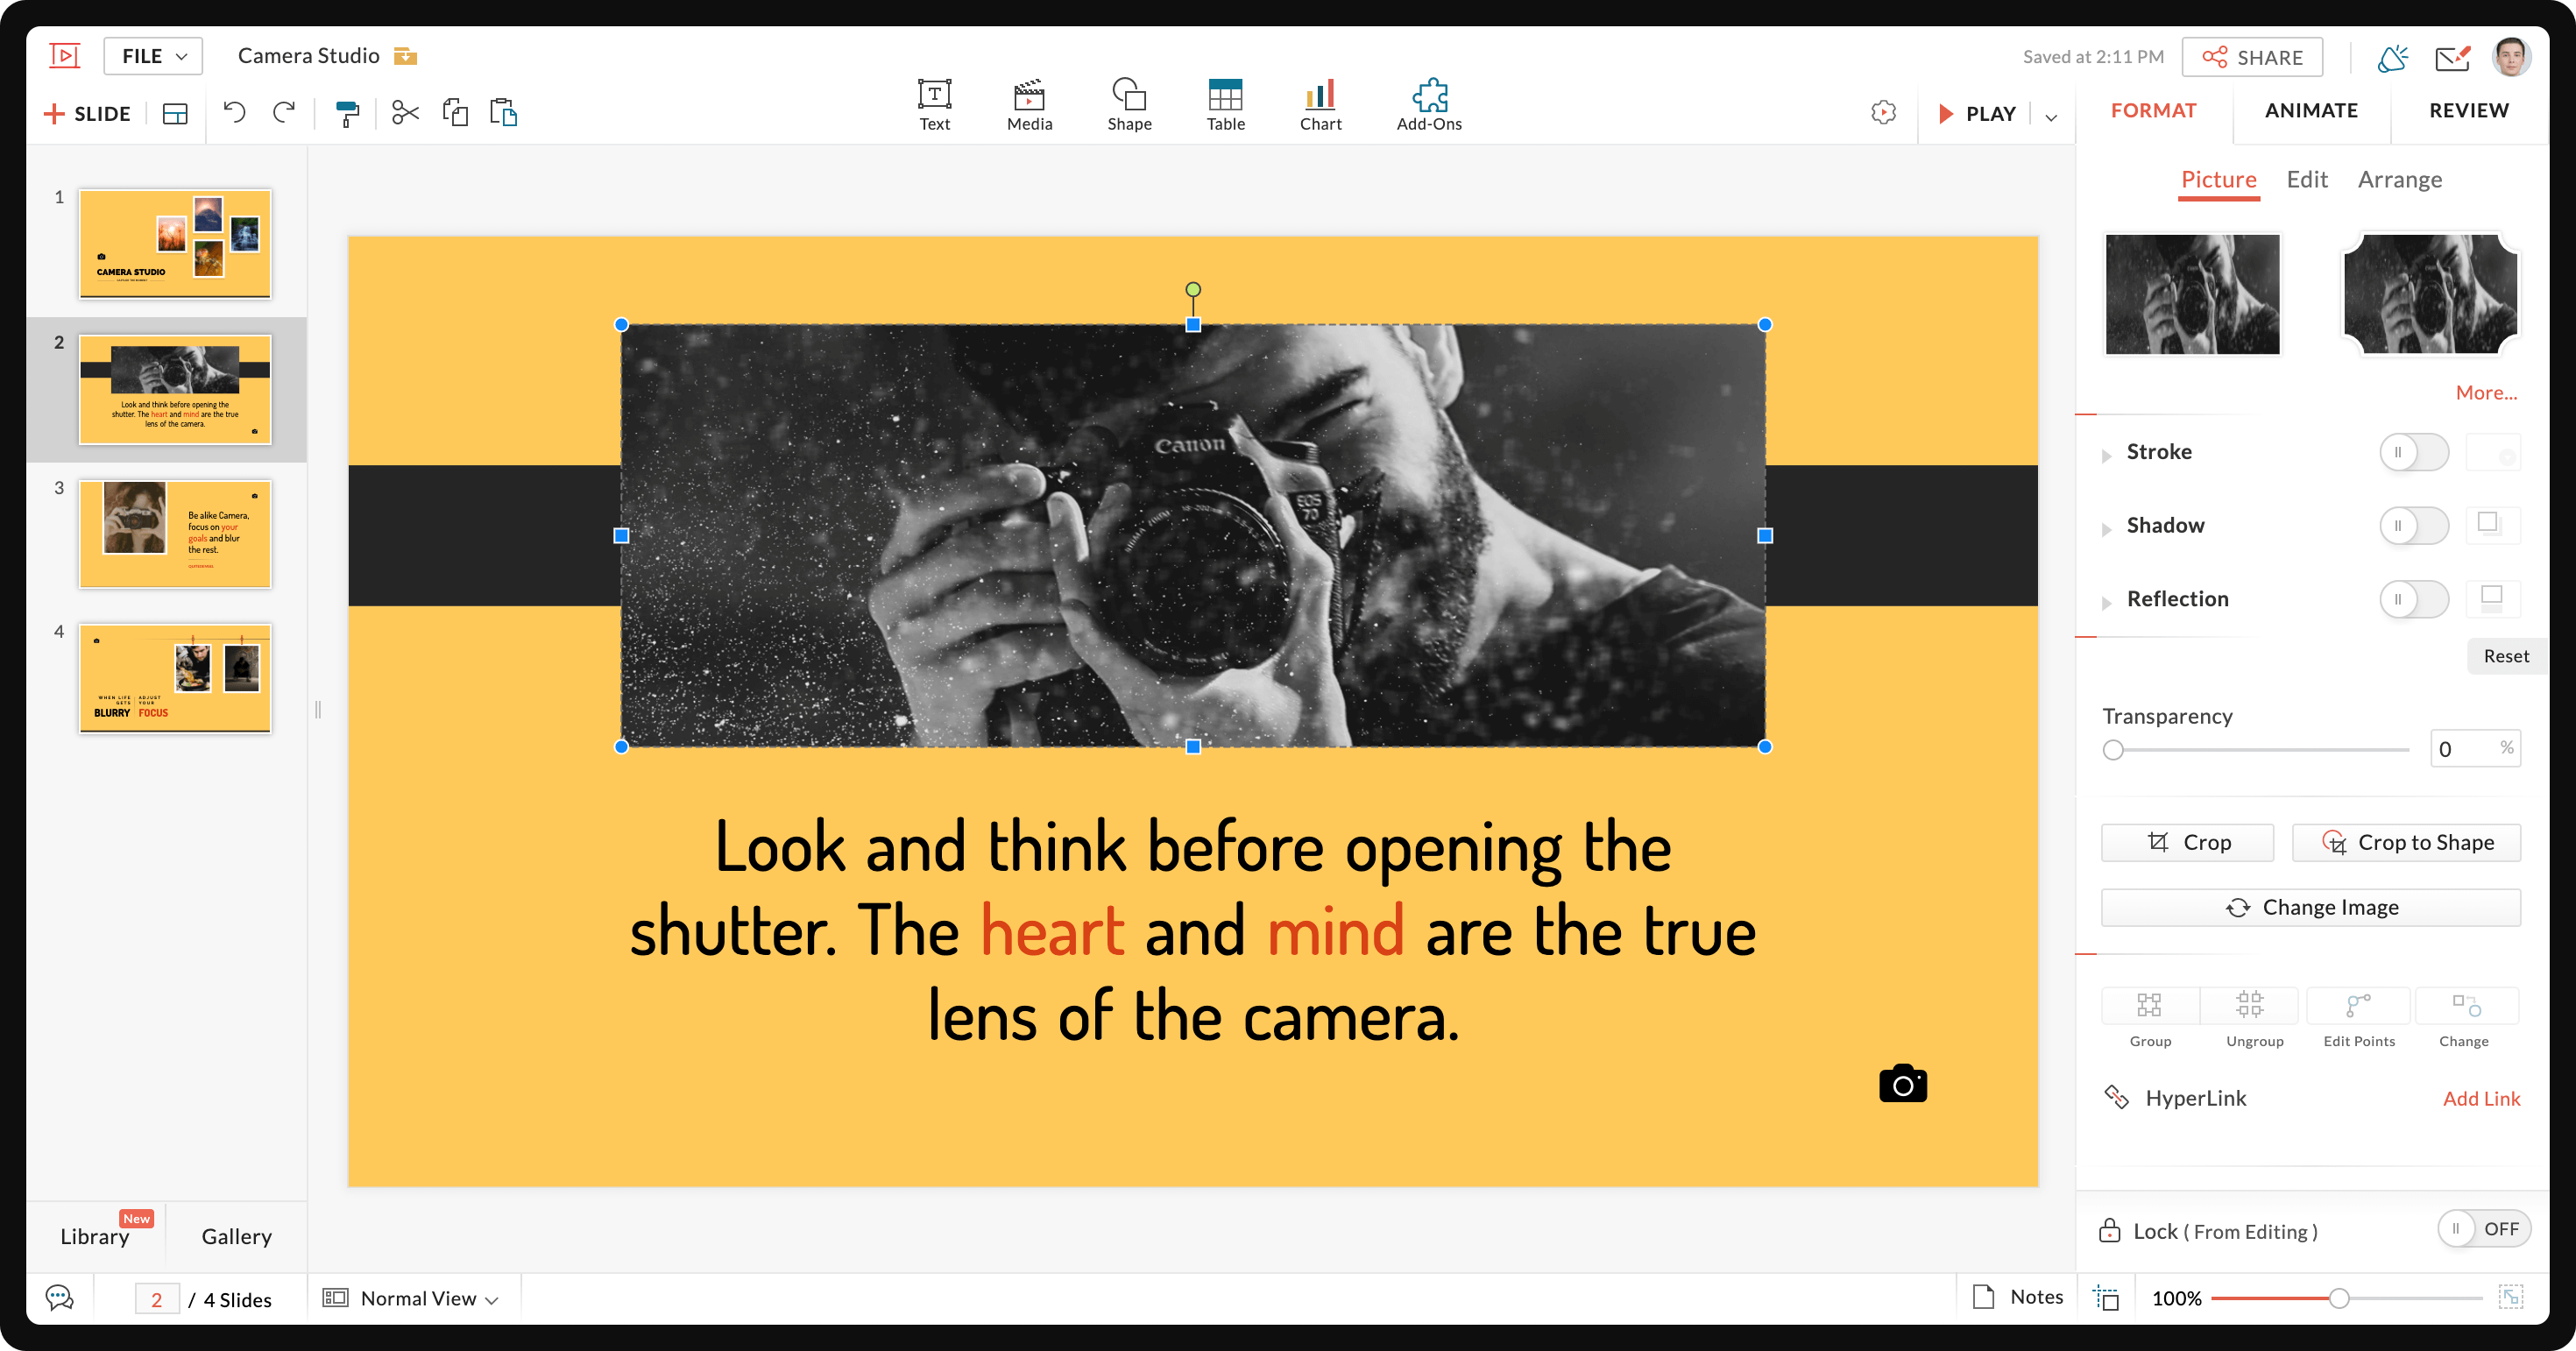2576x1351 pixels.
Task: Expand the Stroke settings section
Action: click(2107, 449)
